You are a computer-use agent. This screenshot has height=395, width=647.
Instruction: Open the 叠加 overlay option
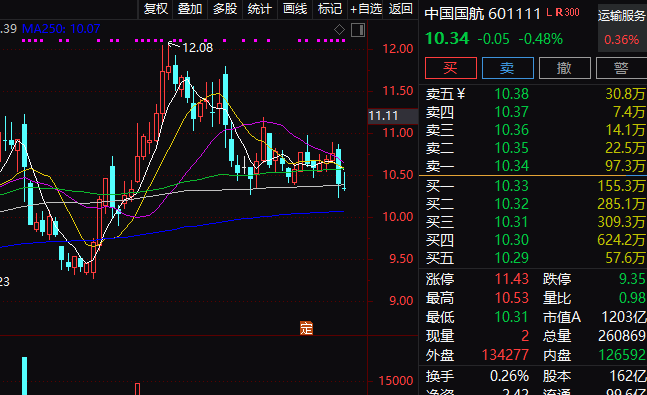coord(190,9)
